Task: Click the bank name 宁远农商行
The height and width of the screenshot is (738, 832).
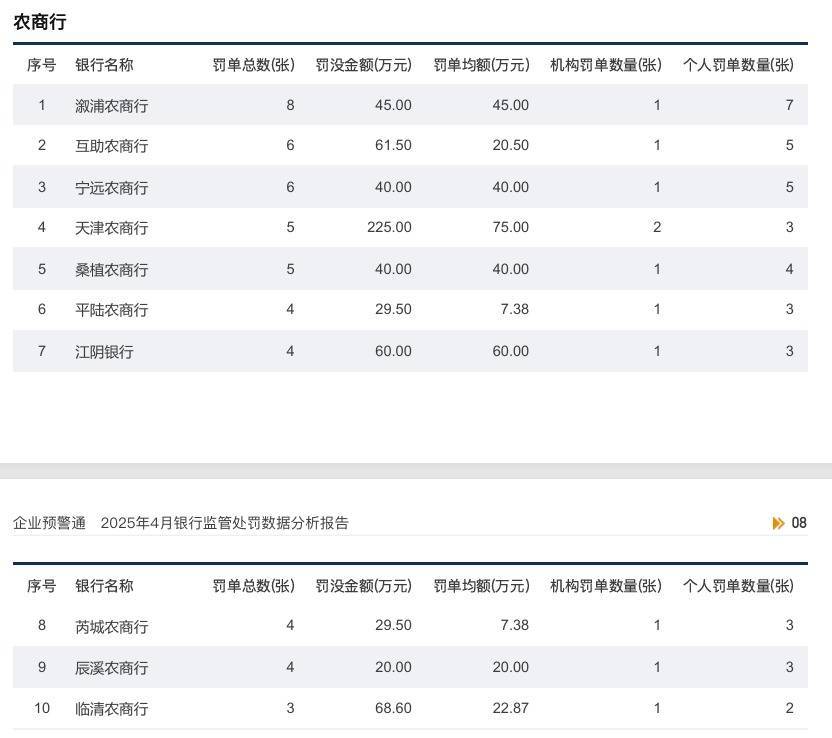Action: (x=103, y=186)
